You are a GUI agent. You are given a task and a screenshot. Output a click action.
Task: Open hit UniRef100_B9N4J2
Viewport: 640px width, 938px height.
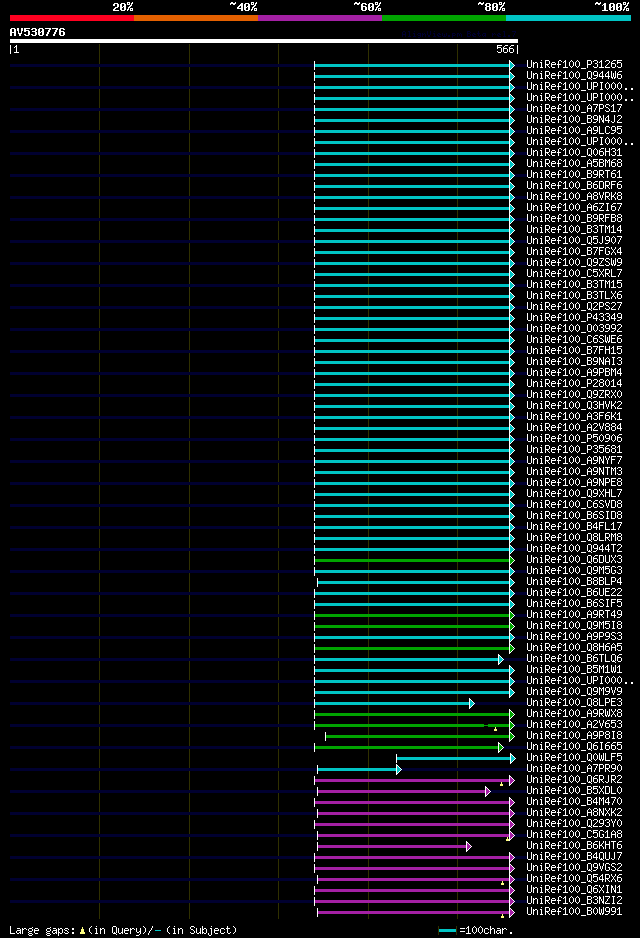pos(574,119)
